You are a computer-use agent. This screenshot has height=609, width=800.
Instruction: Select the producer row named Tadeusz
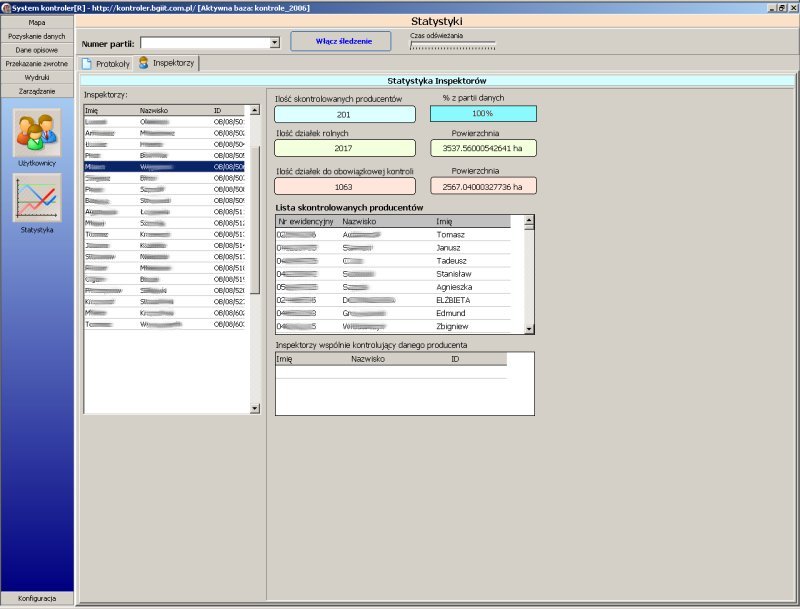coord(393,261)
